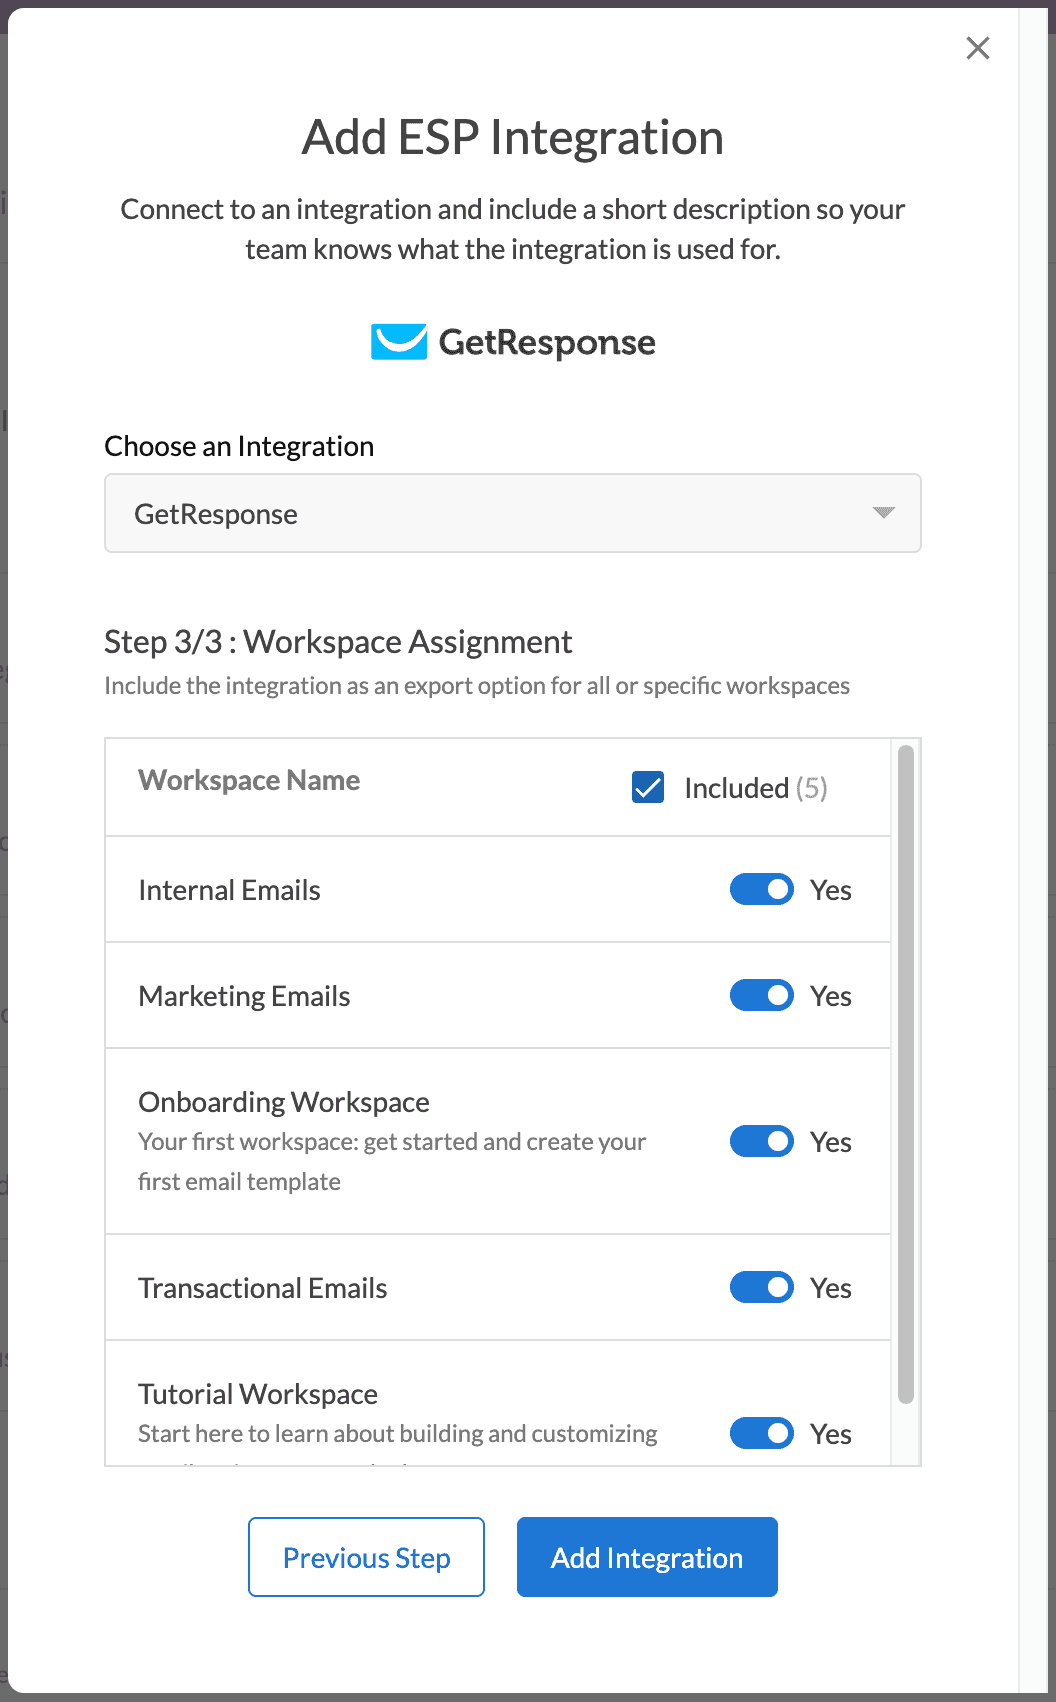Open the Choose an Integration dropdown

(x=513, y=513)
